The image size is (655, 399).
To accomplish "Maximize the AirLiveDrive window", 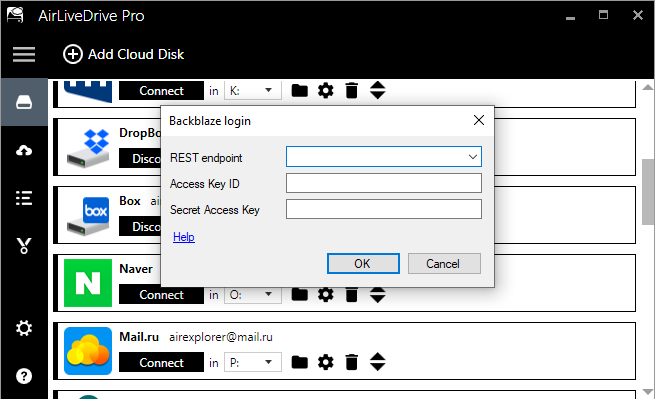I will click(x=603, y=15).
